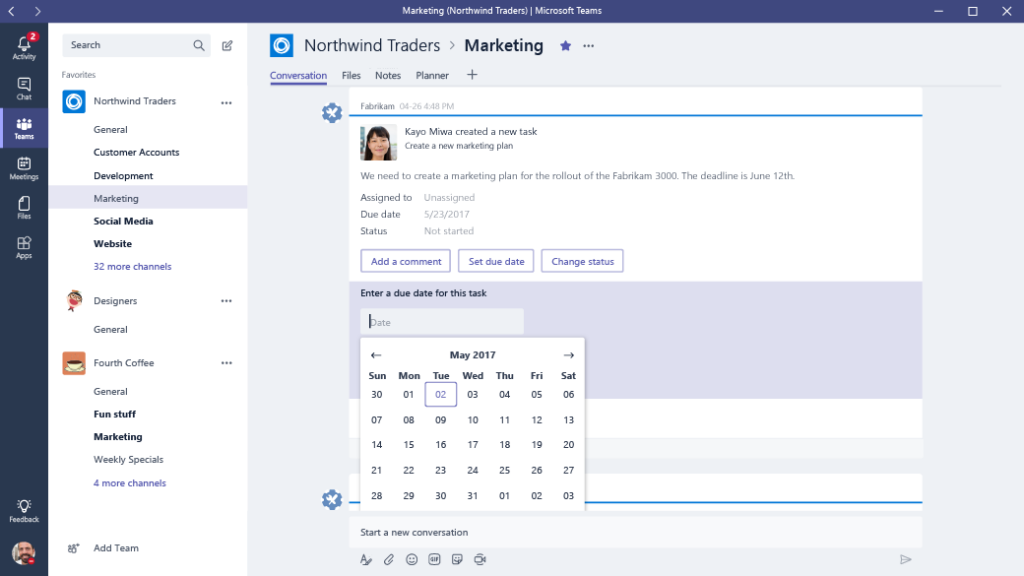Image resolution: width=1024 pixels, height=576 pixels.
Task: Go to previous month in calendar
Action: tap(376, 355)
